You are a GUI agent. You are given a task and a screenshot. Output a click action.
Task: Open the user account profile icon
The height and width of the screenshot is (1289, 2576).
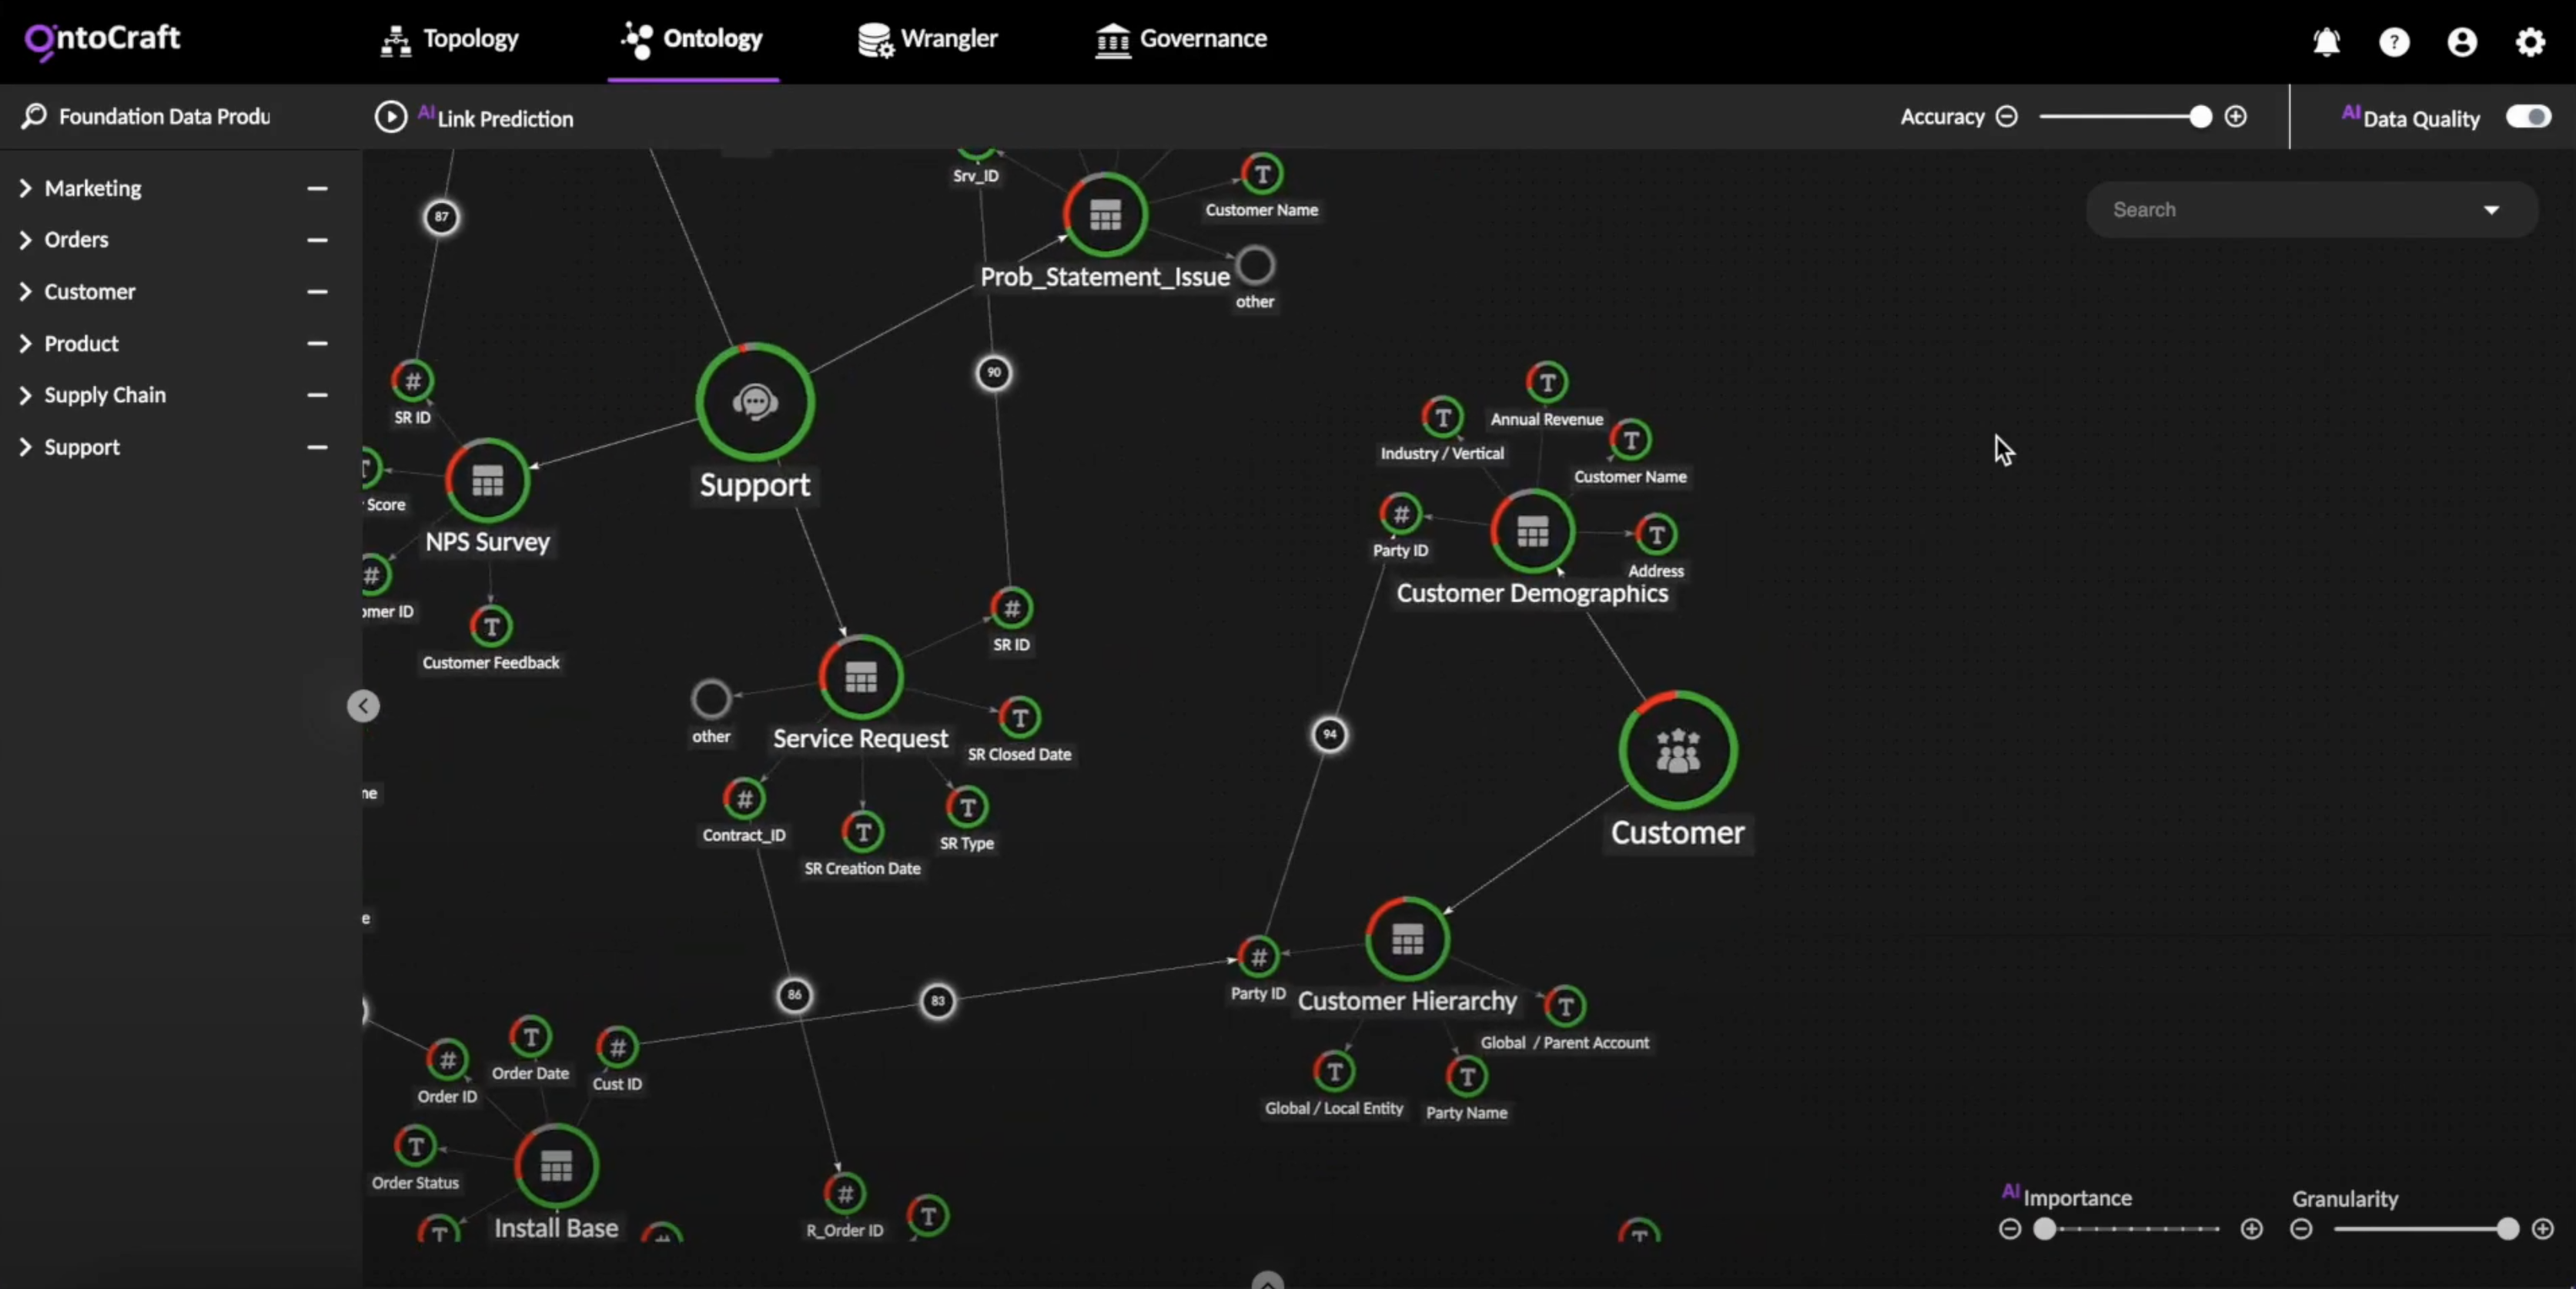[x=2462, y=42]
